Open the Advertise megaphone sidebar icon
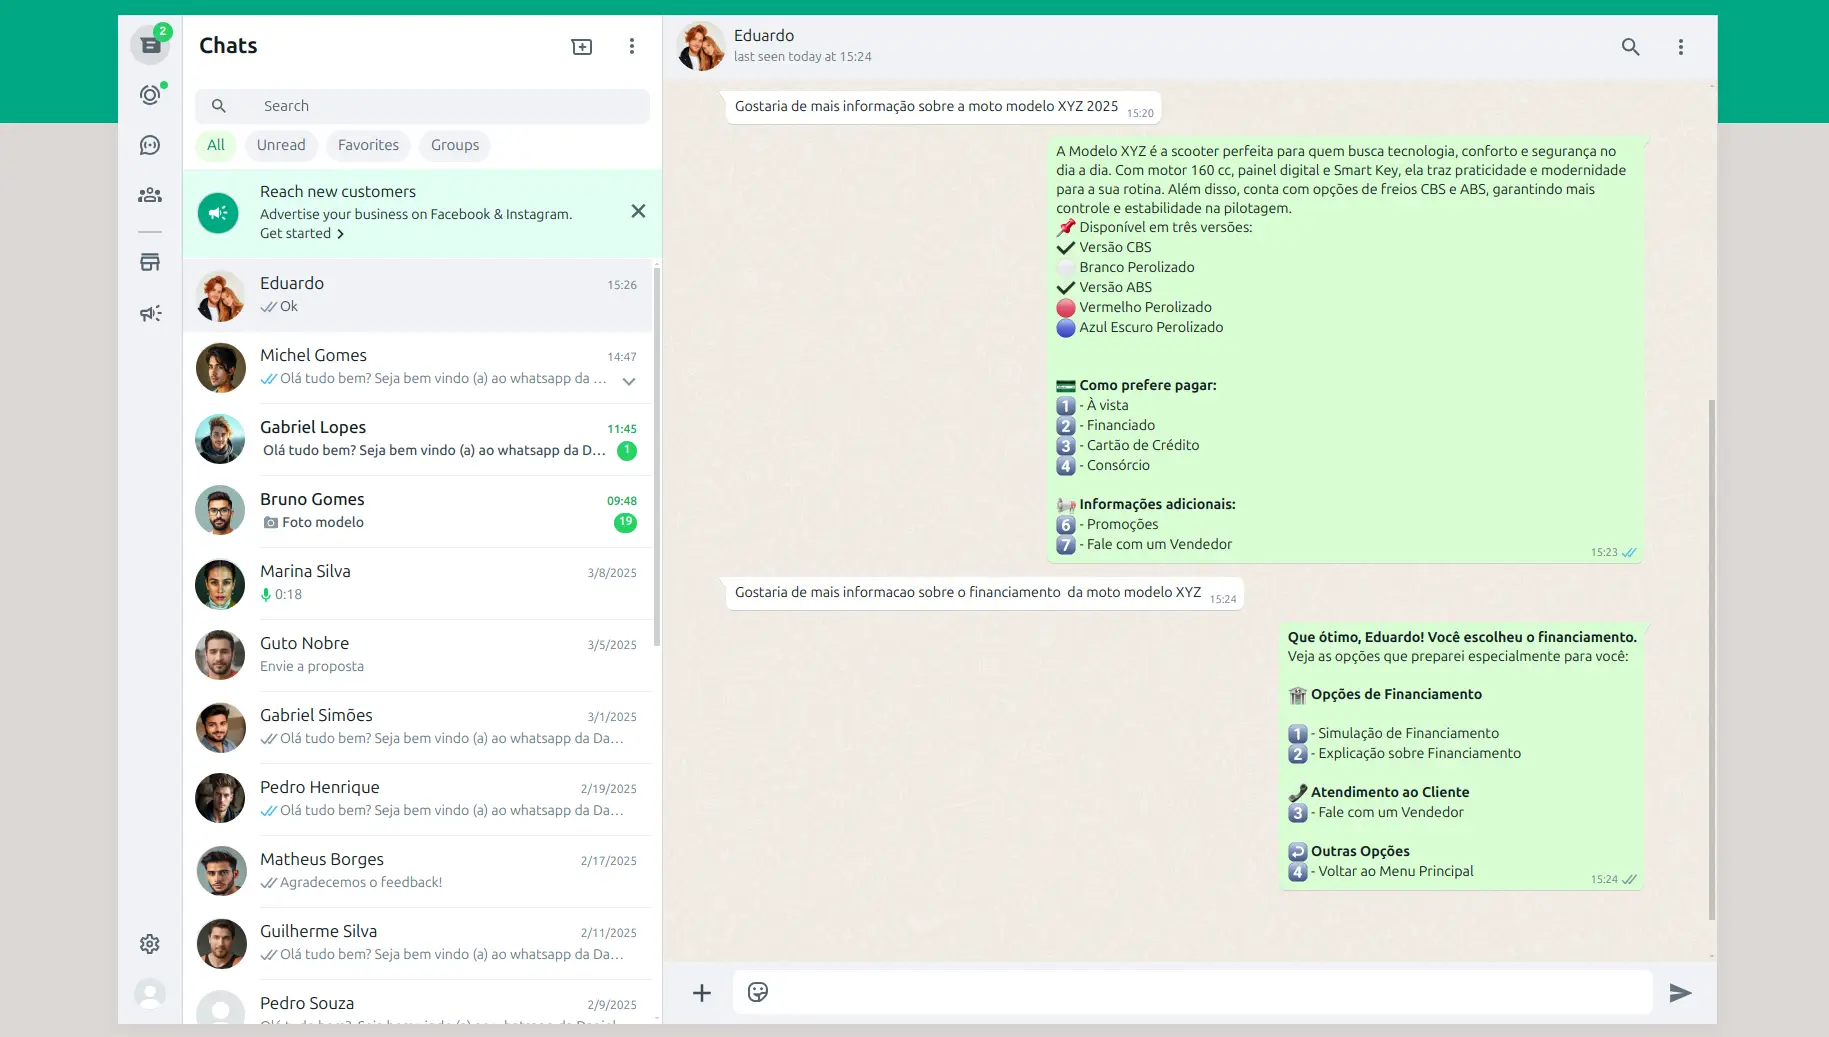Screen dimensions: 1829x1037 [x=150, y=314]
